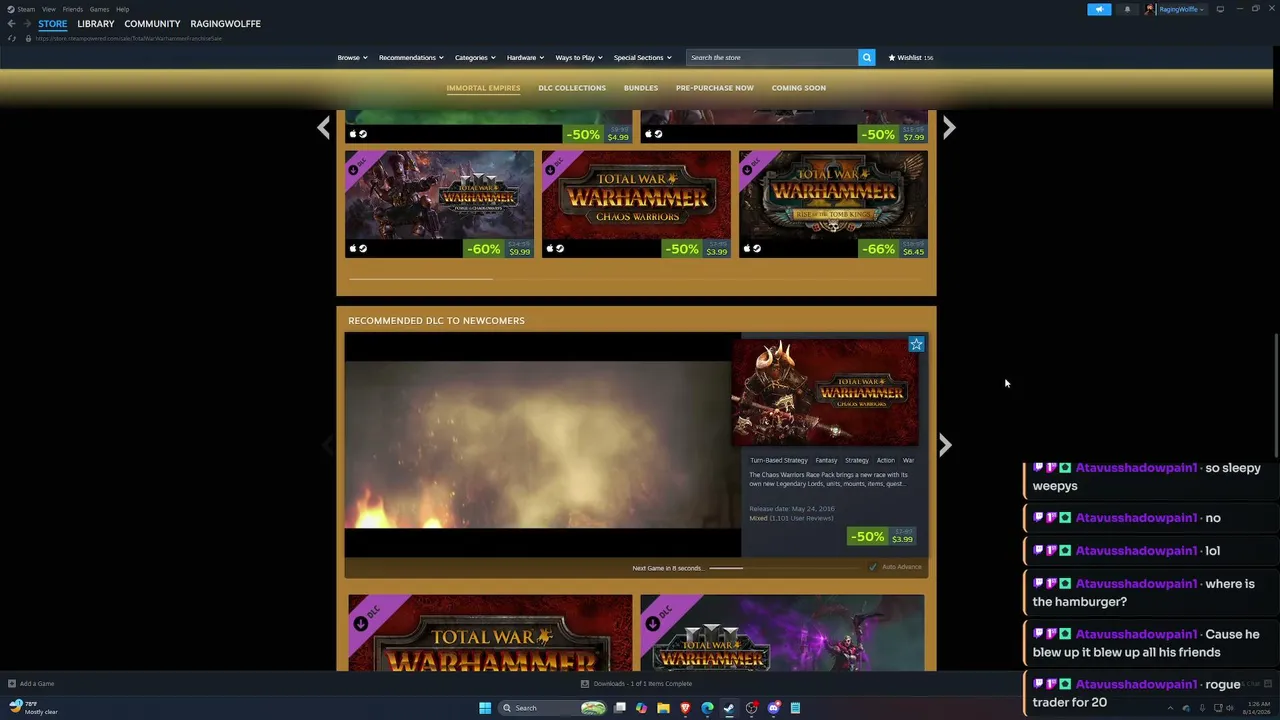
Task: Open the taskbar clock showing 1:26 AM
Action: [x=1257, y=708]
